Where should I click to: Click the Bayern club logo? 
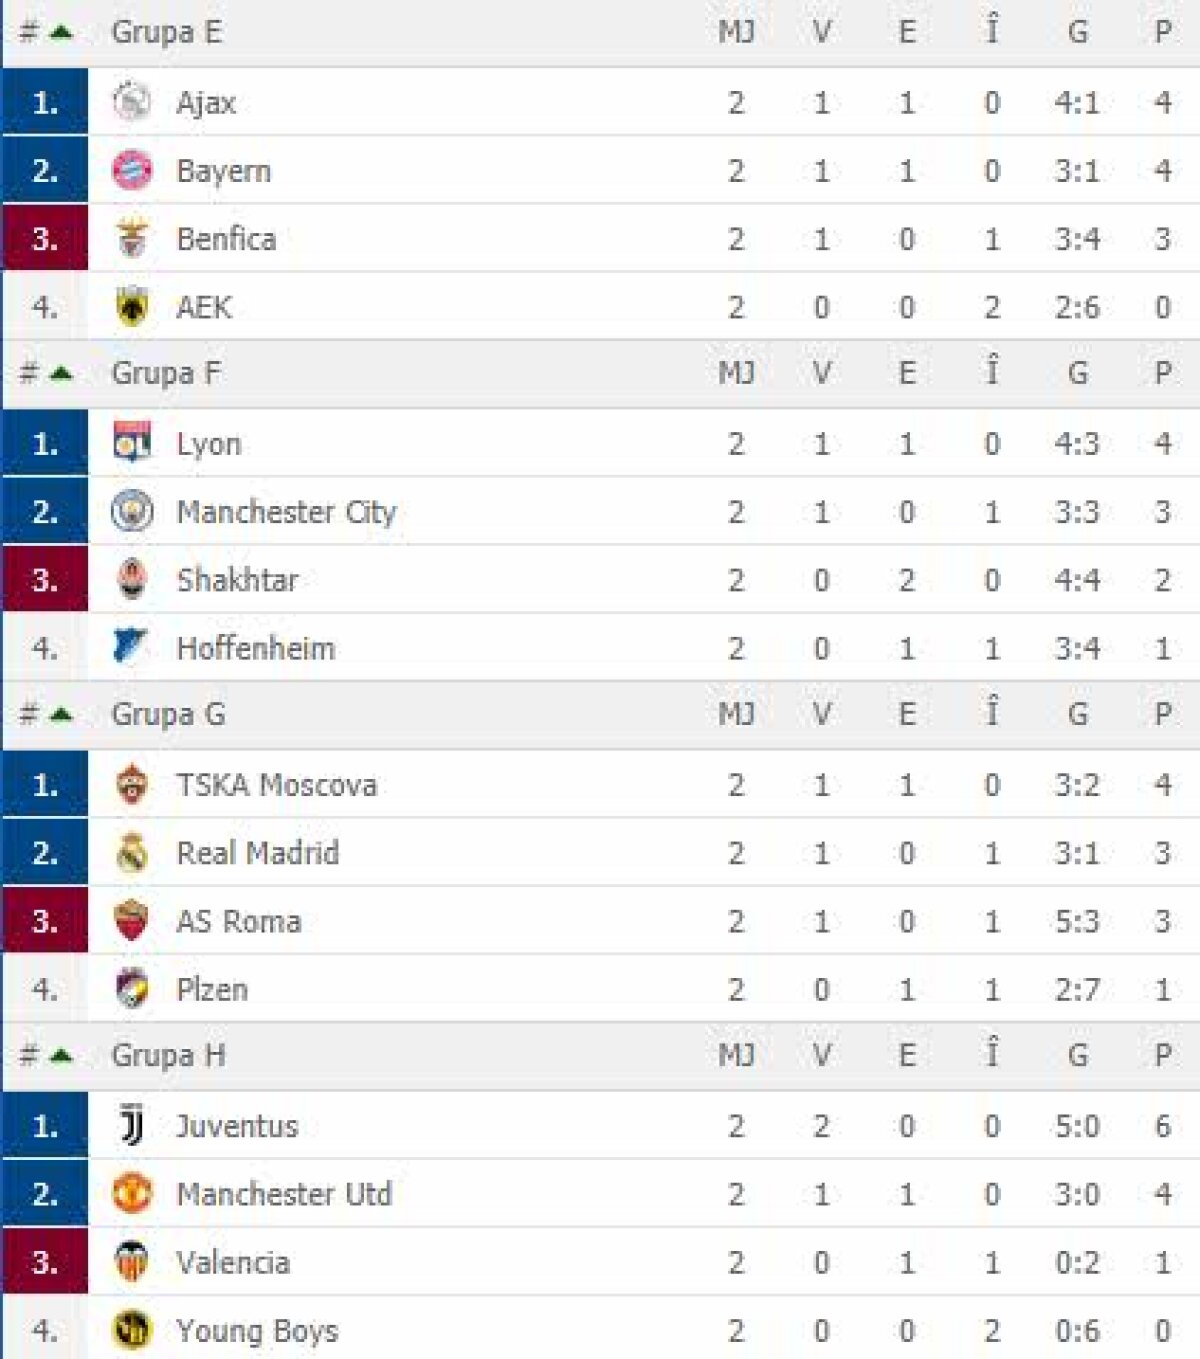coord(132,171)
